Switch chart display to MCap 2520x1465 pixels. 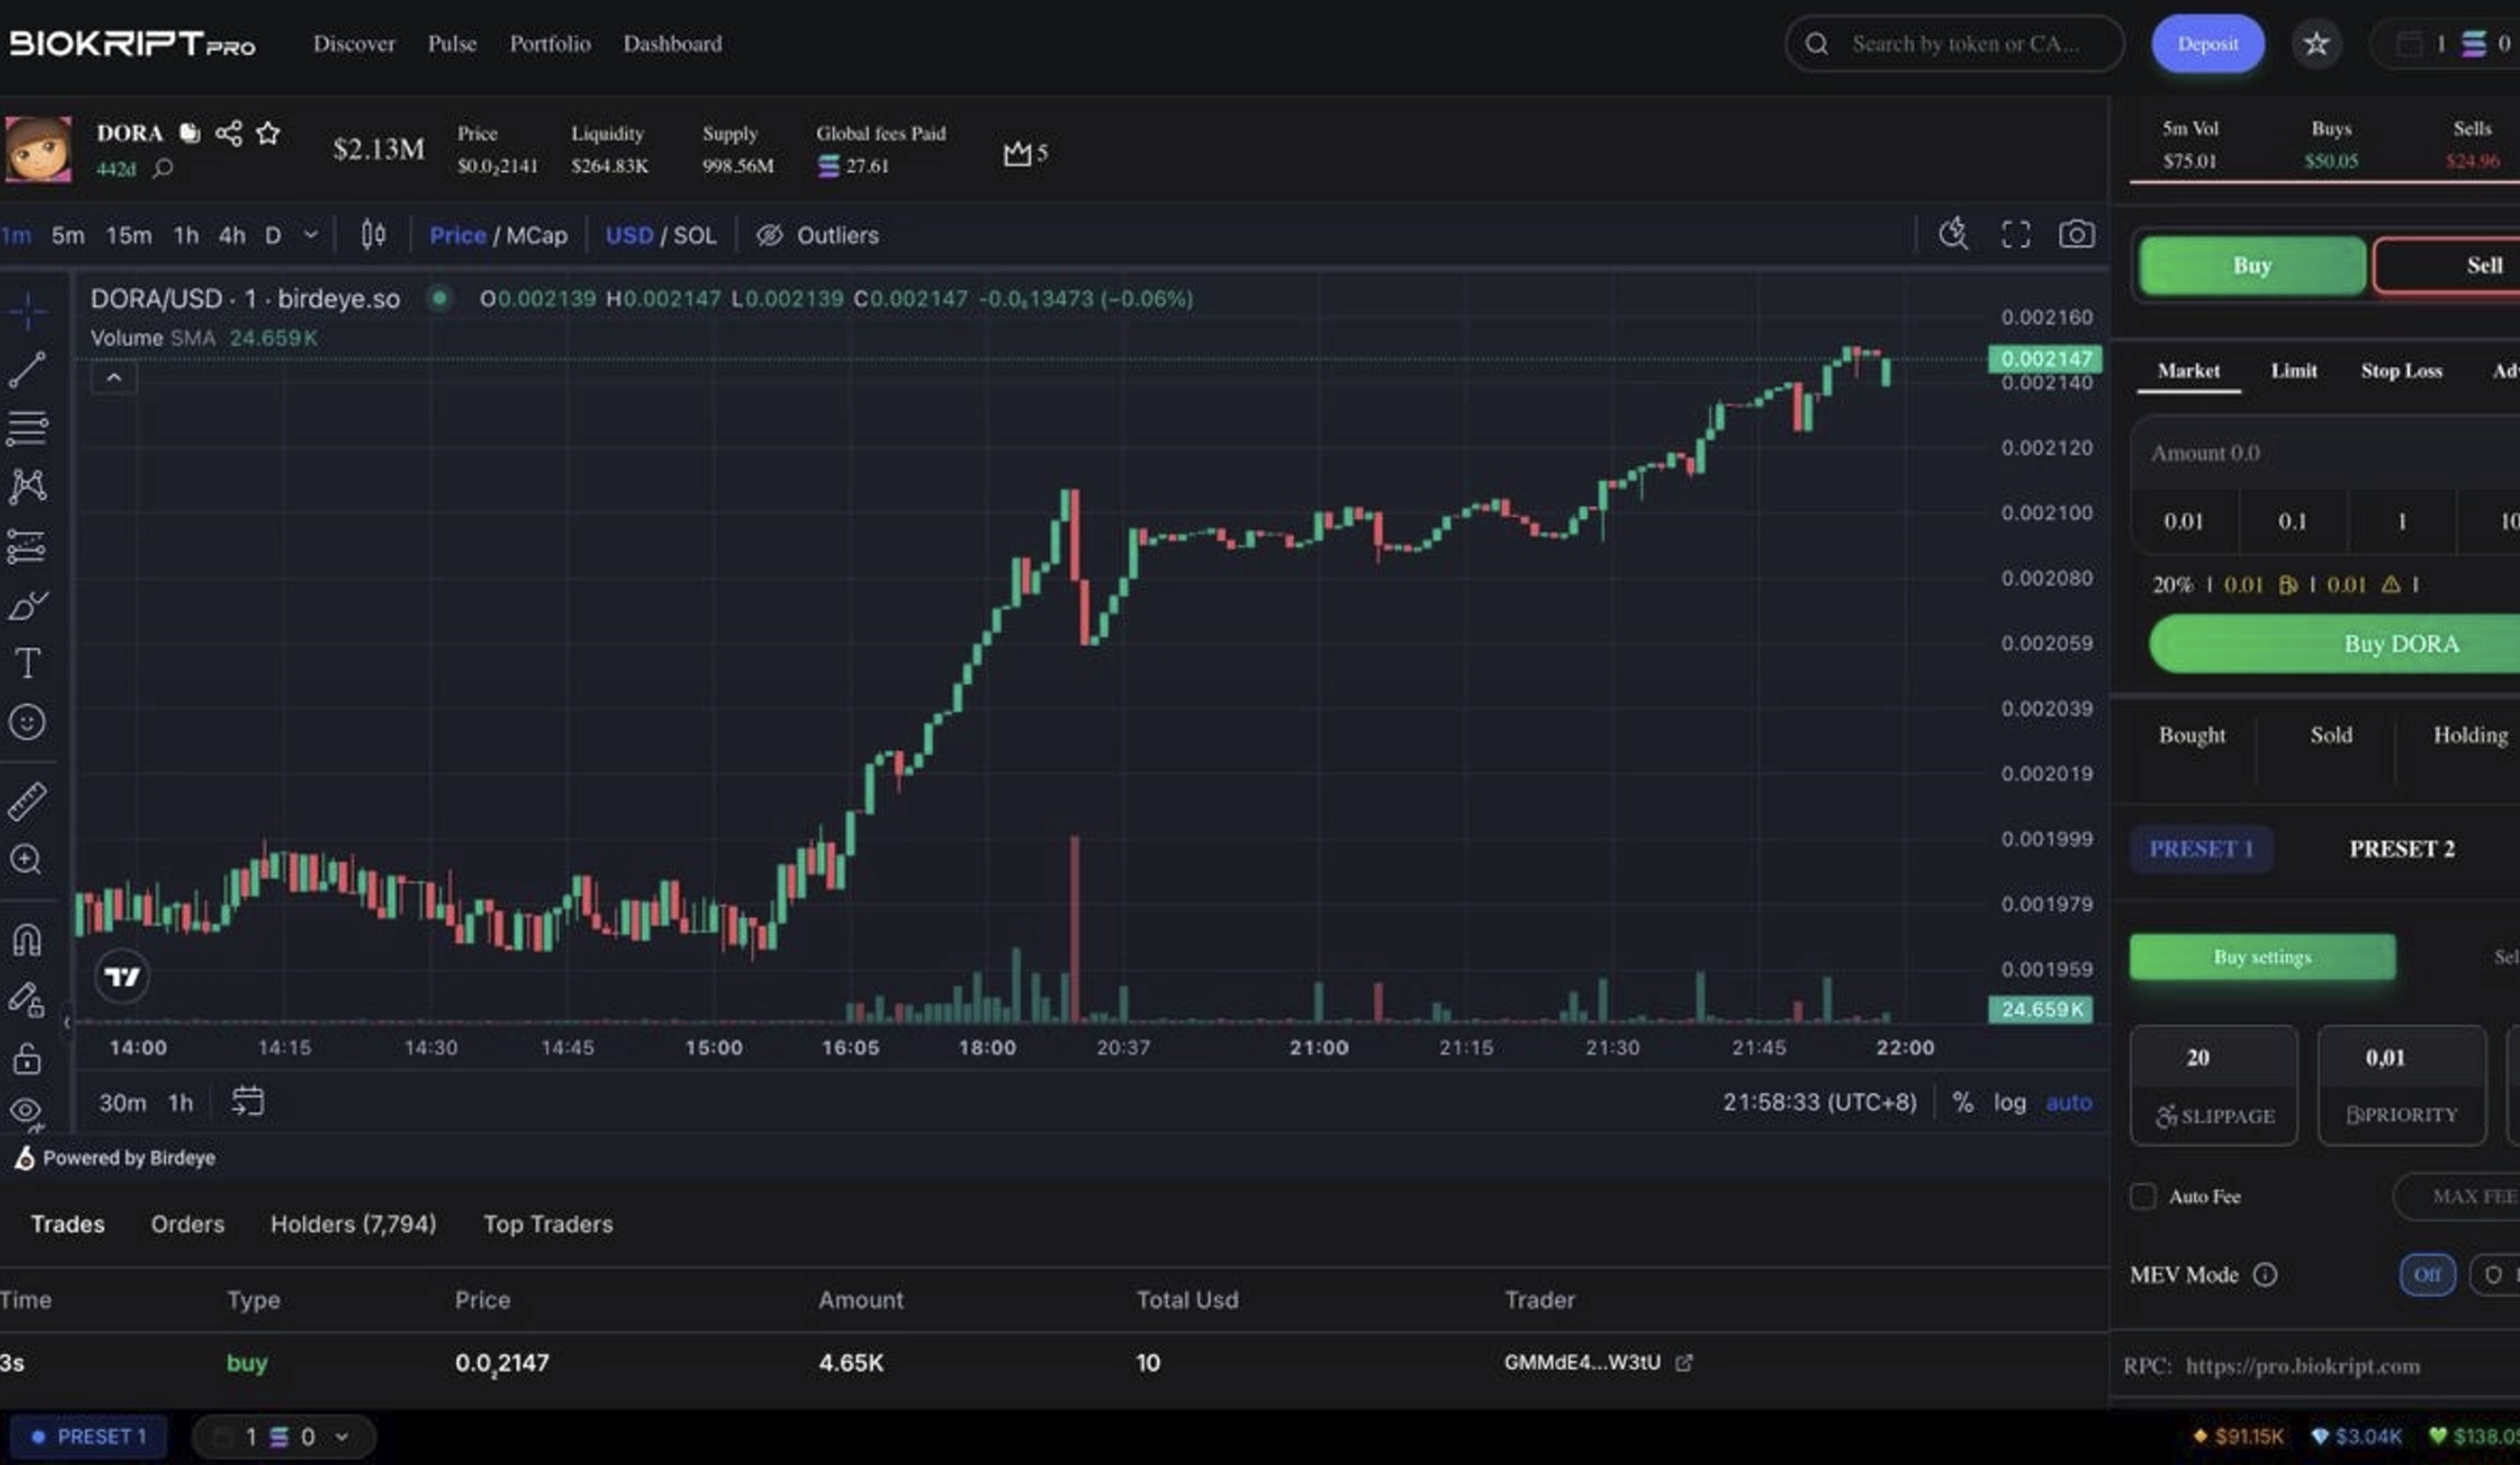click(536, 235)
